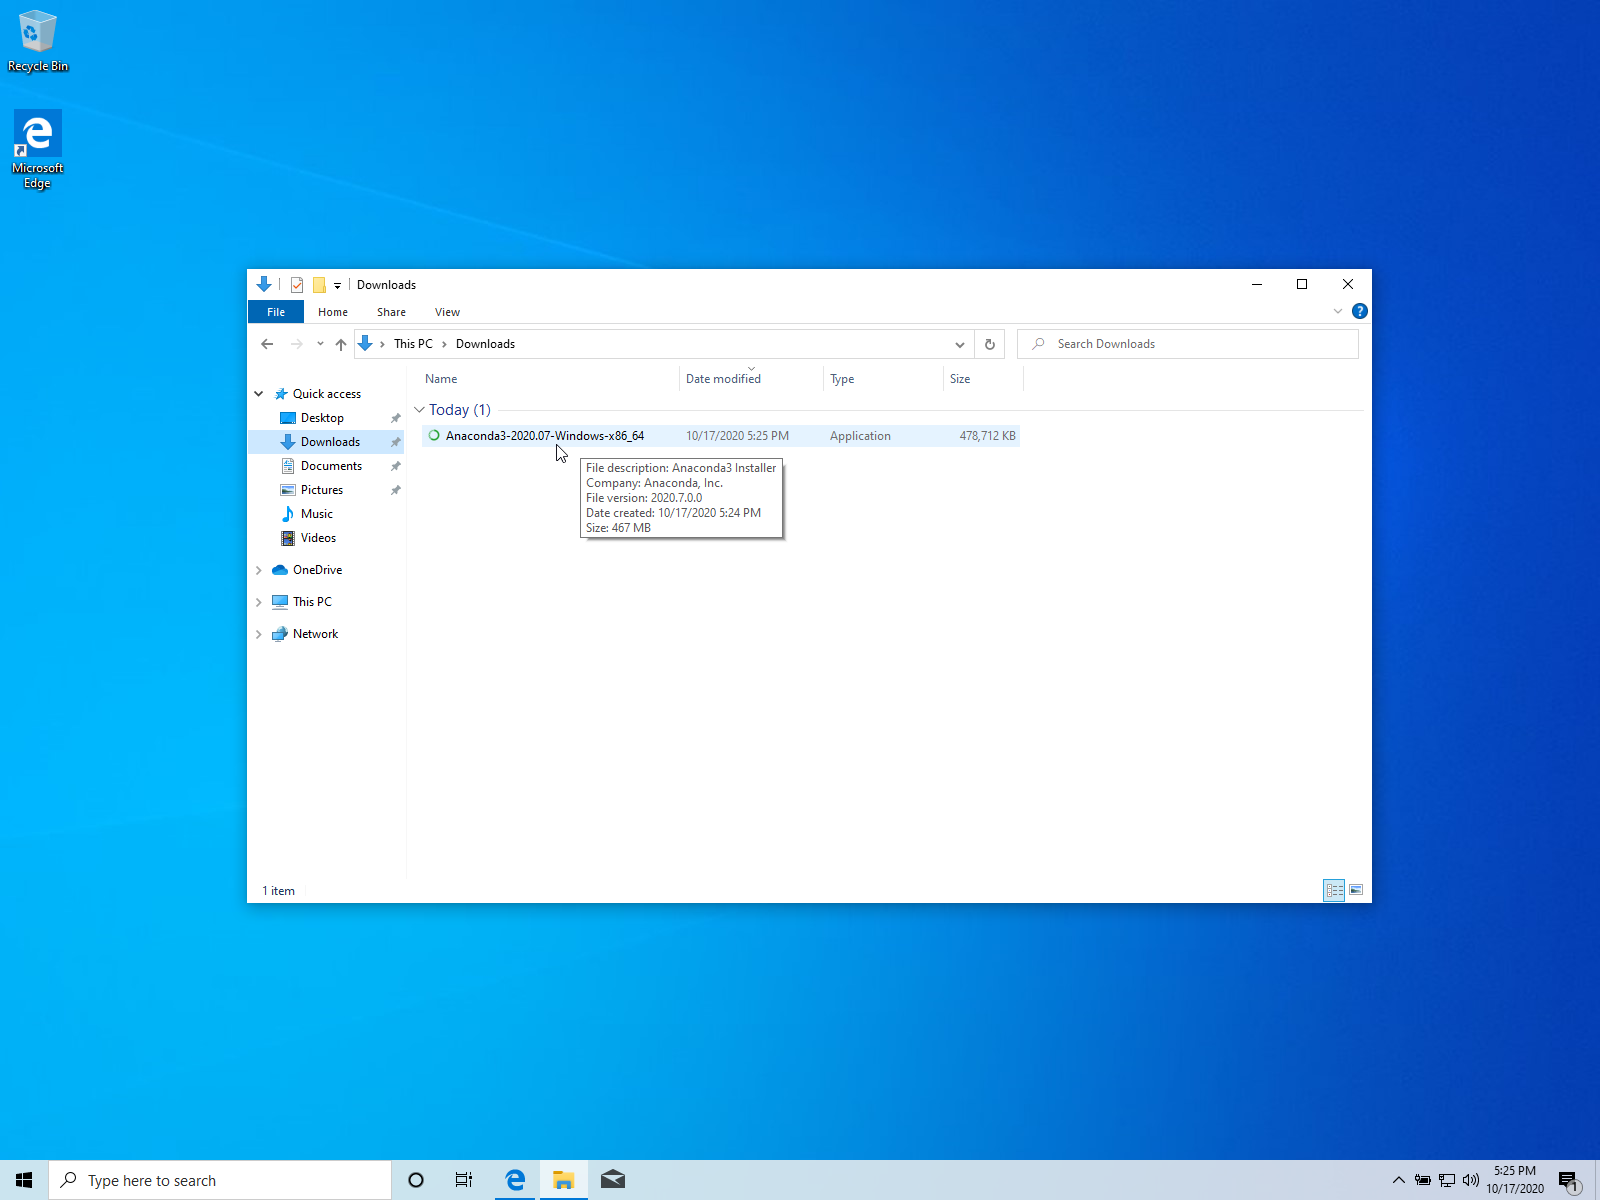Go up one folder level

click(341, 344)
